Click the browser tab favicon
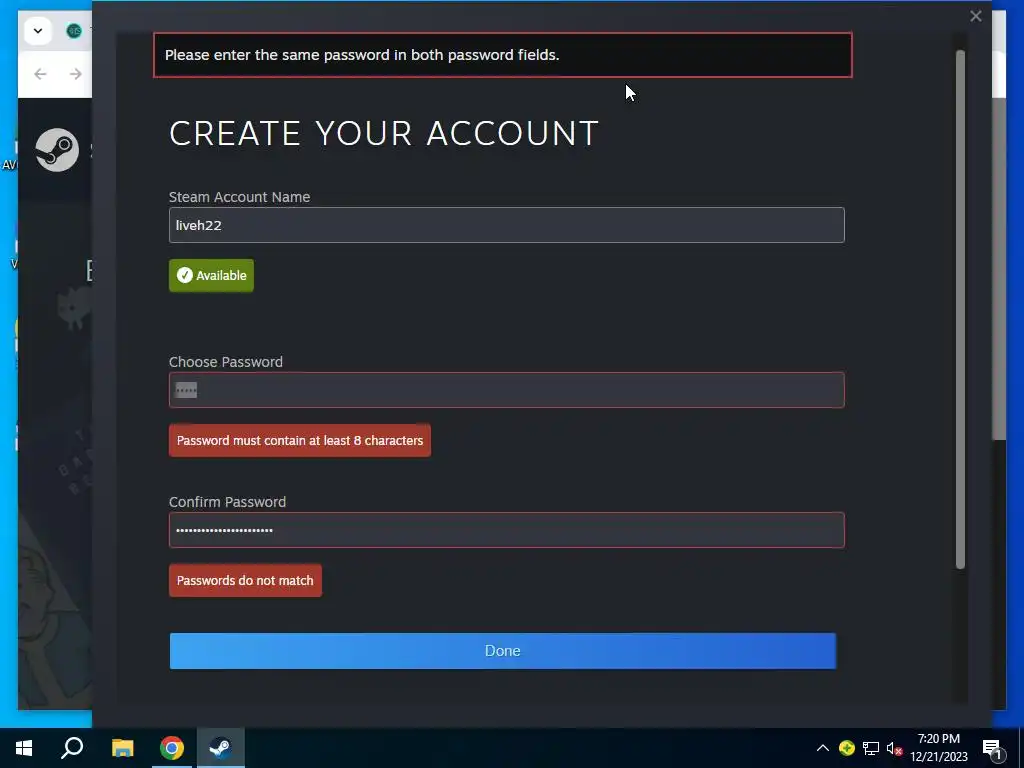Image resolution: width=1024 pixels, height=768 pixels. click(x=74, y=31)
